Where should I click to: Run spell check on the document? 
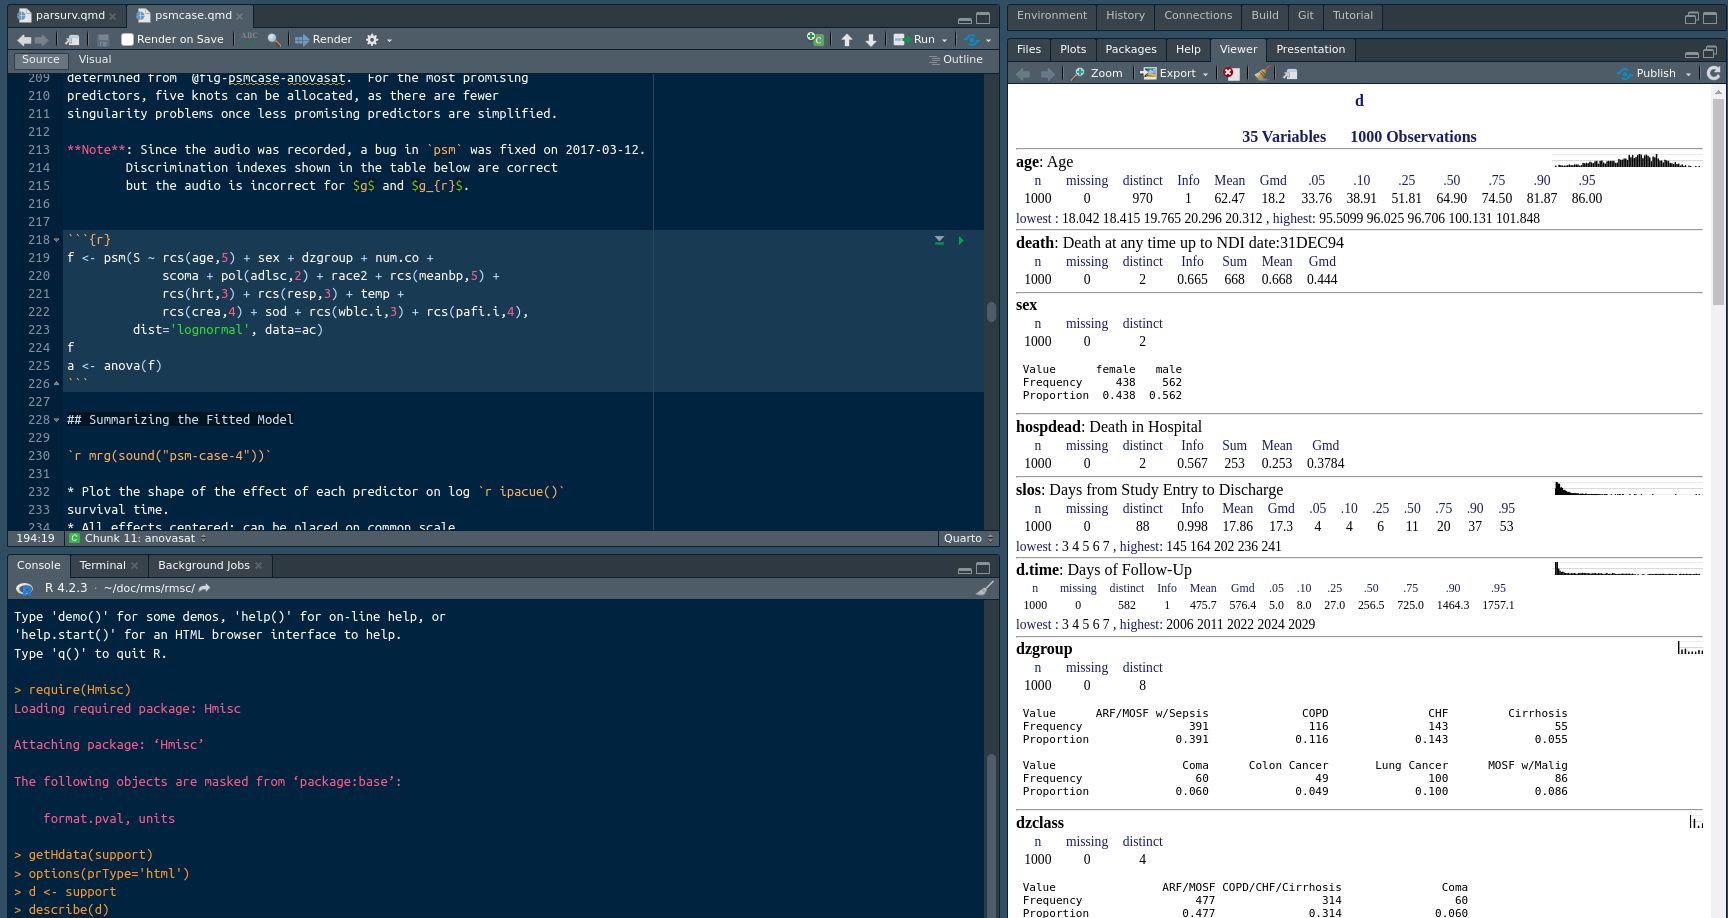[250, 39]
